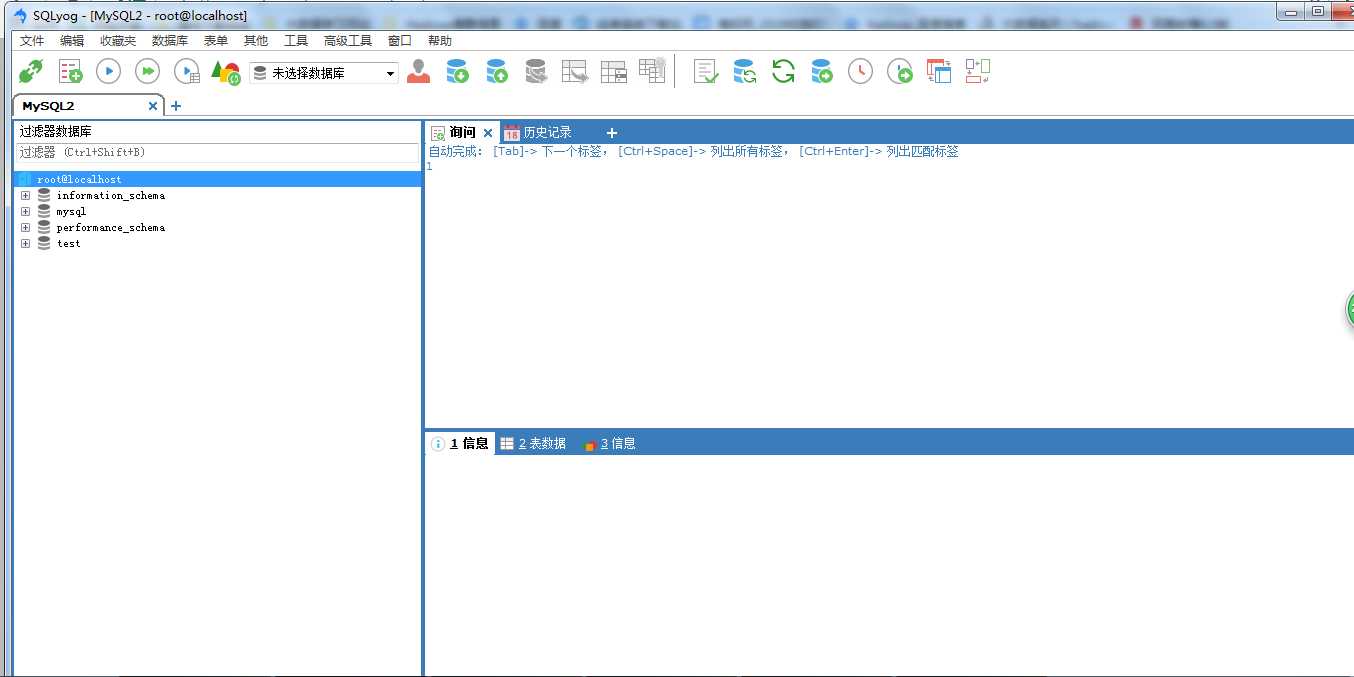
Task: Click the schema diagram boxes icon
Action: coord(978,71)
